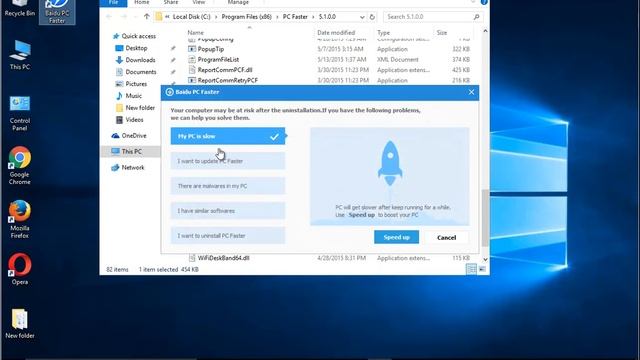This screenshot has height=360, width=640.
Task: Select Downloads in the navigation pane
Action: tap(140, 60)
